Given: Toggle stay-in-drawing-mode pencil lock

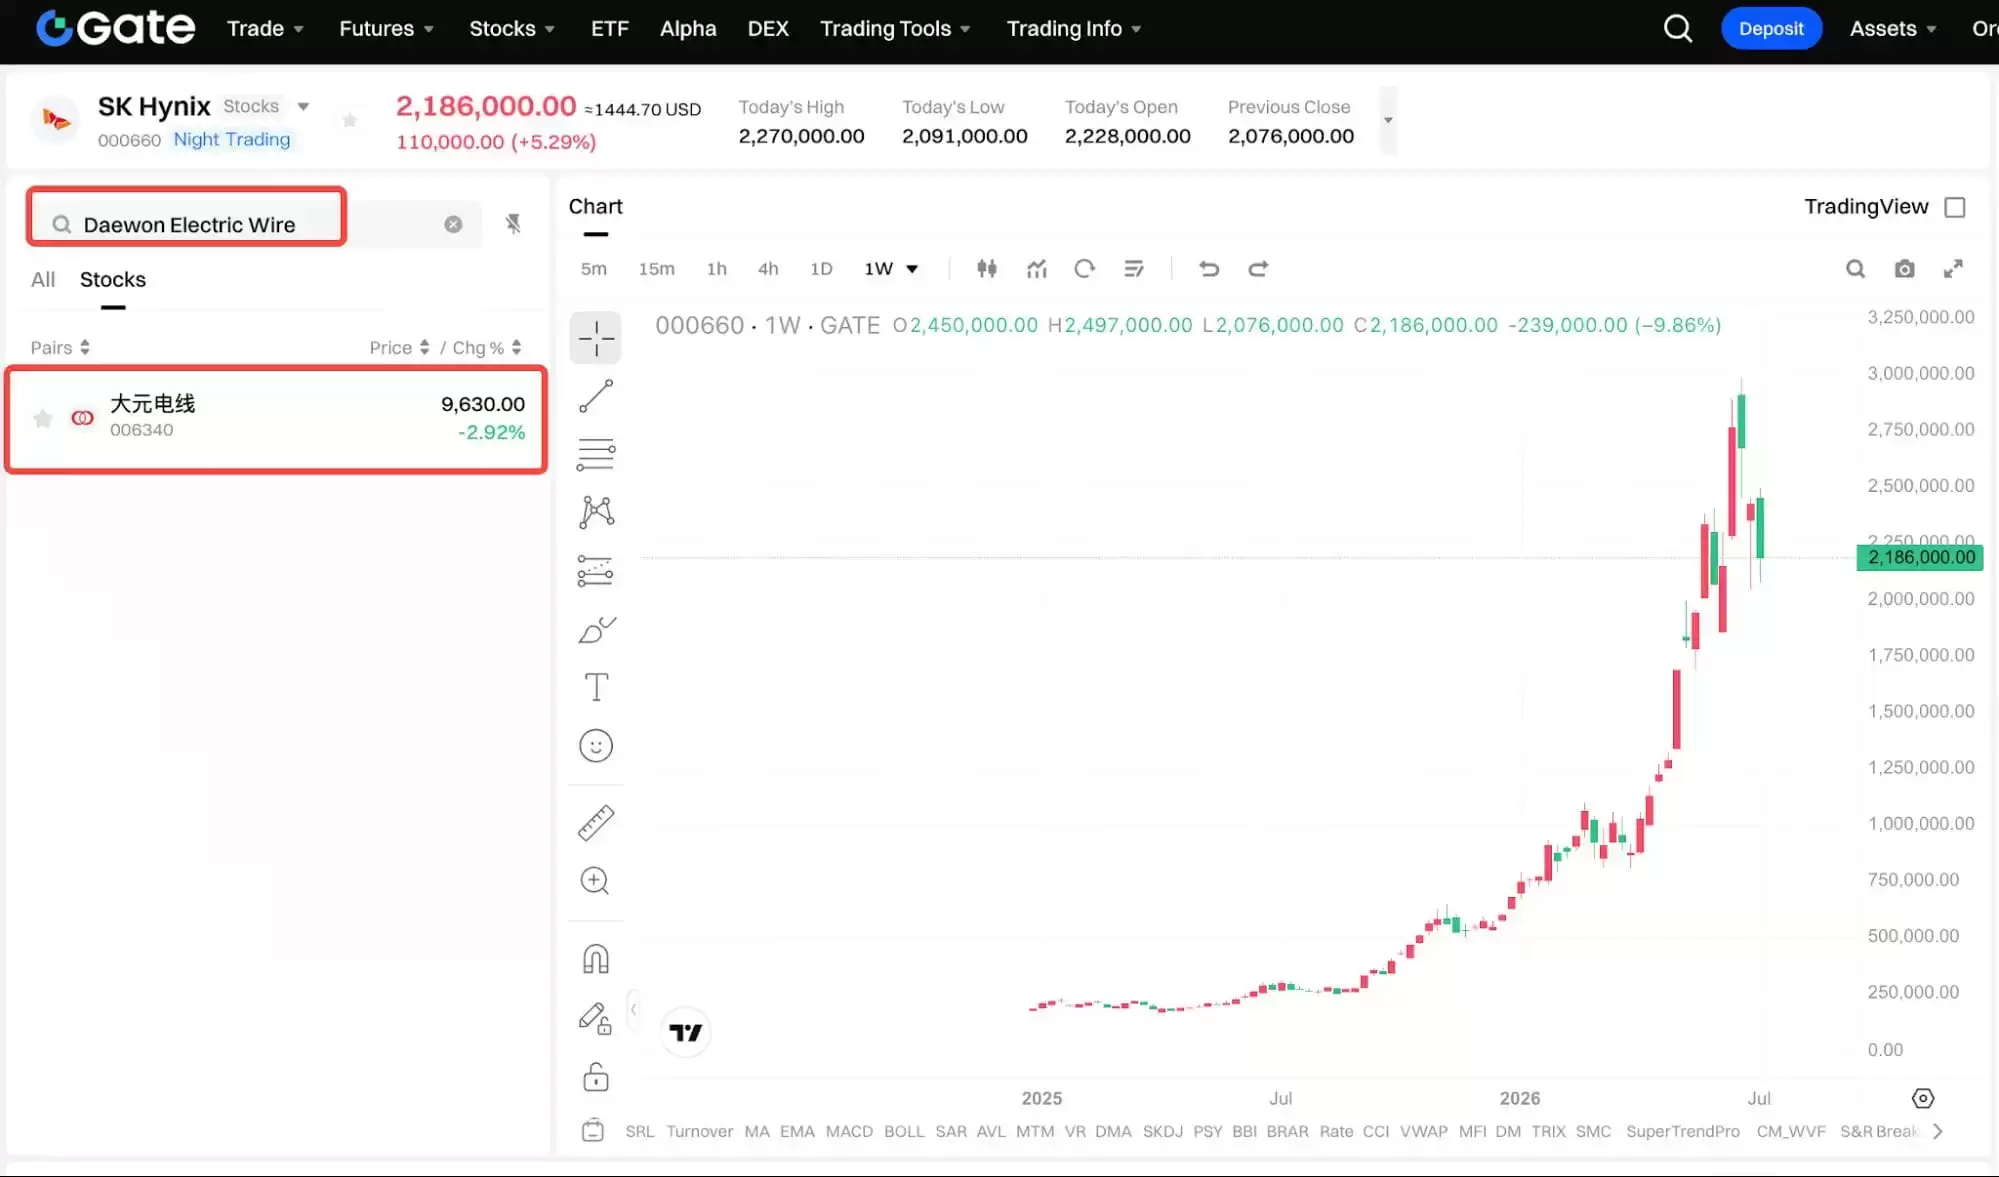Looking at the screenshot, I should tap(596, 1018).
